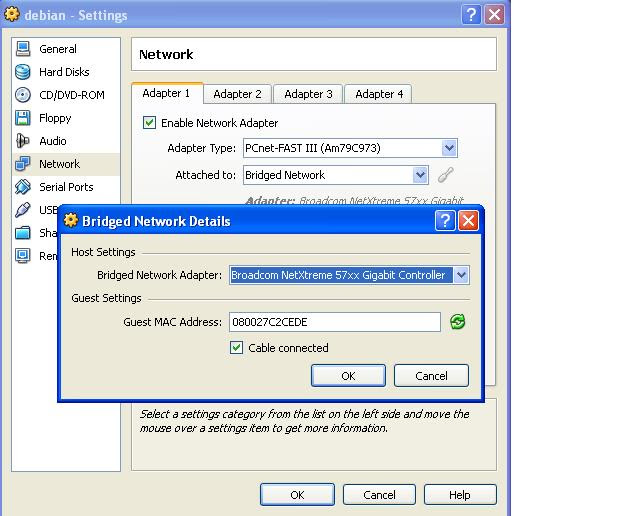Image resolution: width=640 pixels, height=516 pixels.
Task: Click the Shared Folders folder icon
Action: (23, 233)
